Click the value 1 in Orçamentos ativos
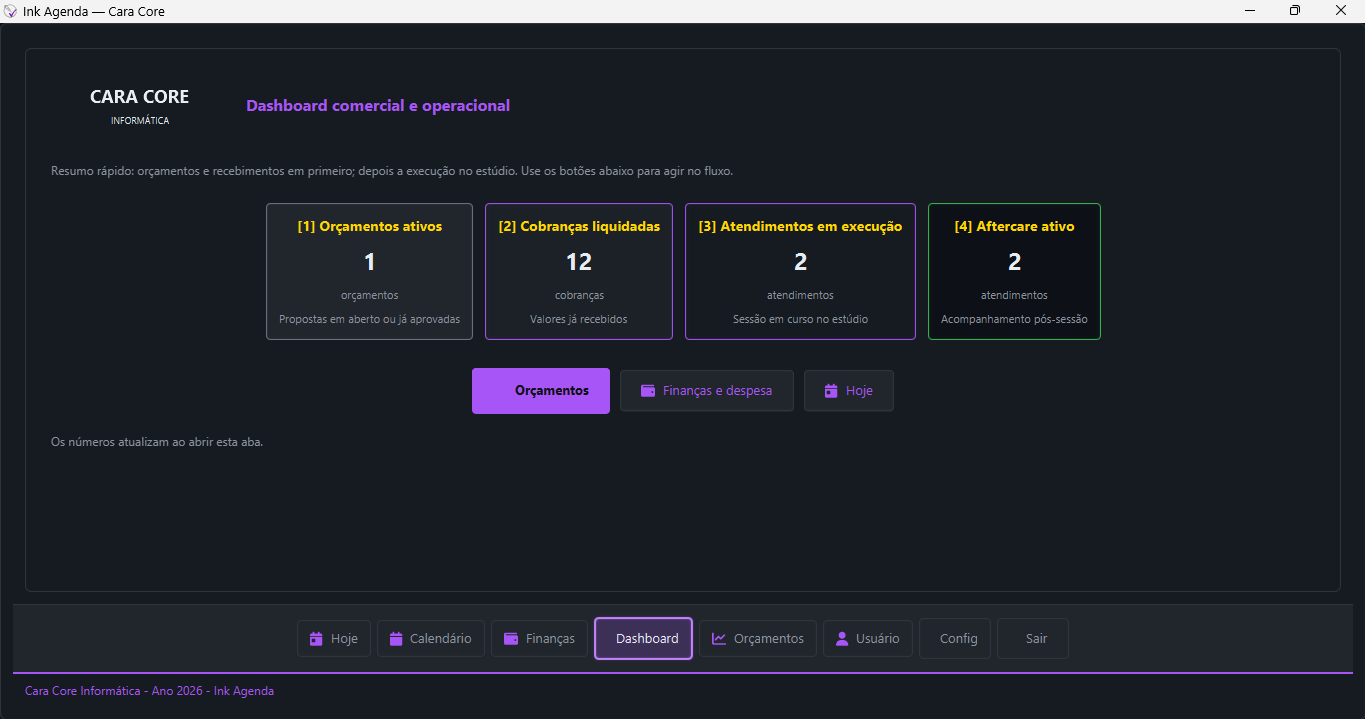1365x719 pixels. tap(370, 262)
